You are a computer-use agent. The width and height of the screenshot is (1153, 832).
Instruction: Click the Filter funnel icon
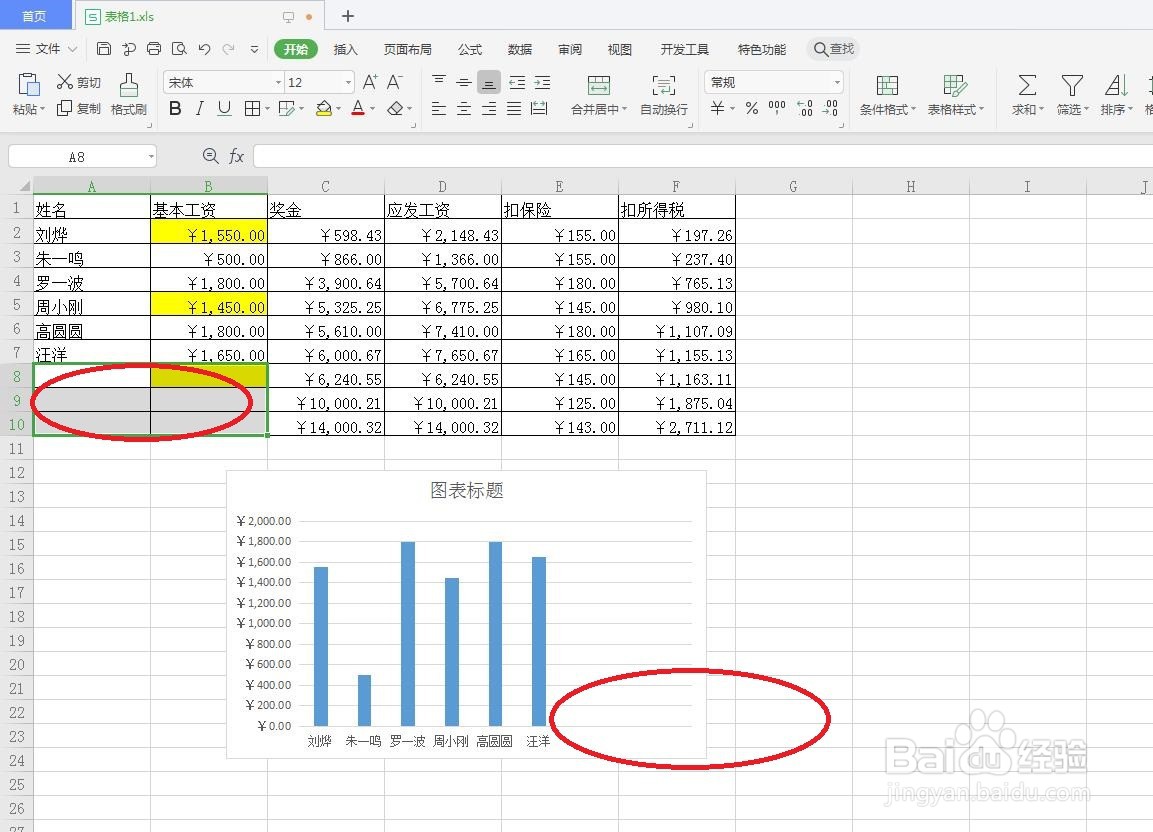pos(1072,85)
